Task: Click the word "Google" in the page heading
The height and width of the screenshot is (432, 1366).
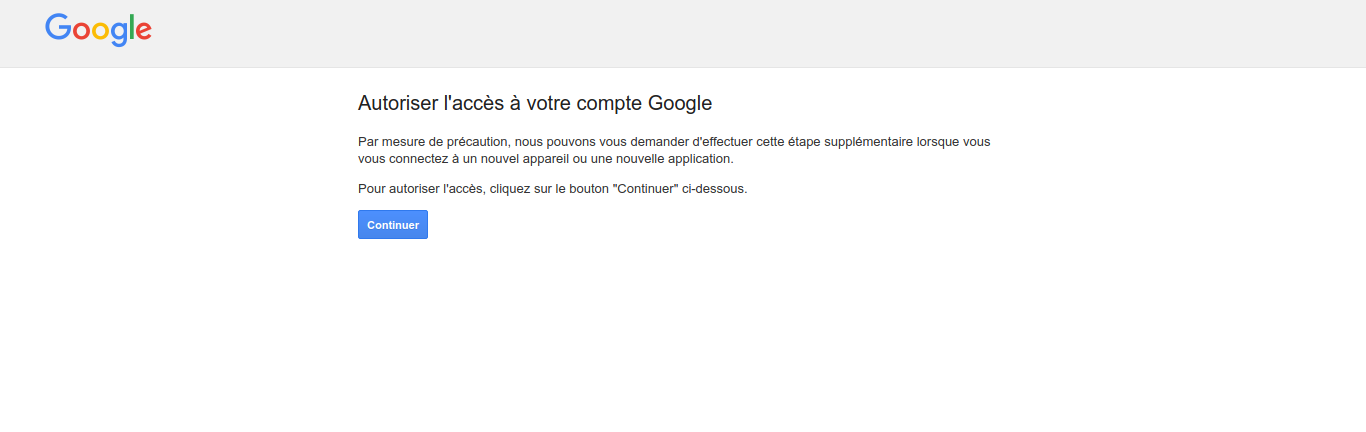Action: (x=680, y=104)
